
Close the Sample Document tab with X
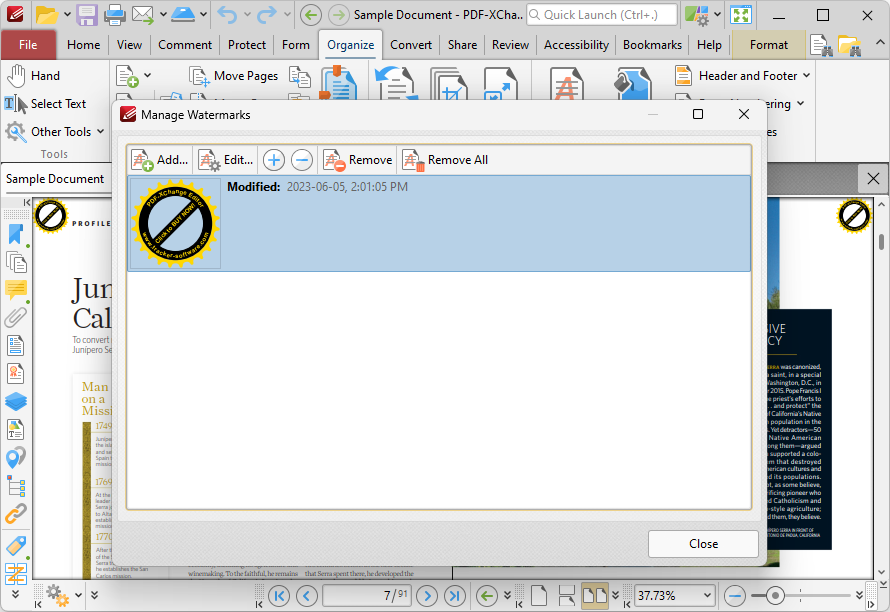(x=873, y=179)
